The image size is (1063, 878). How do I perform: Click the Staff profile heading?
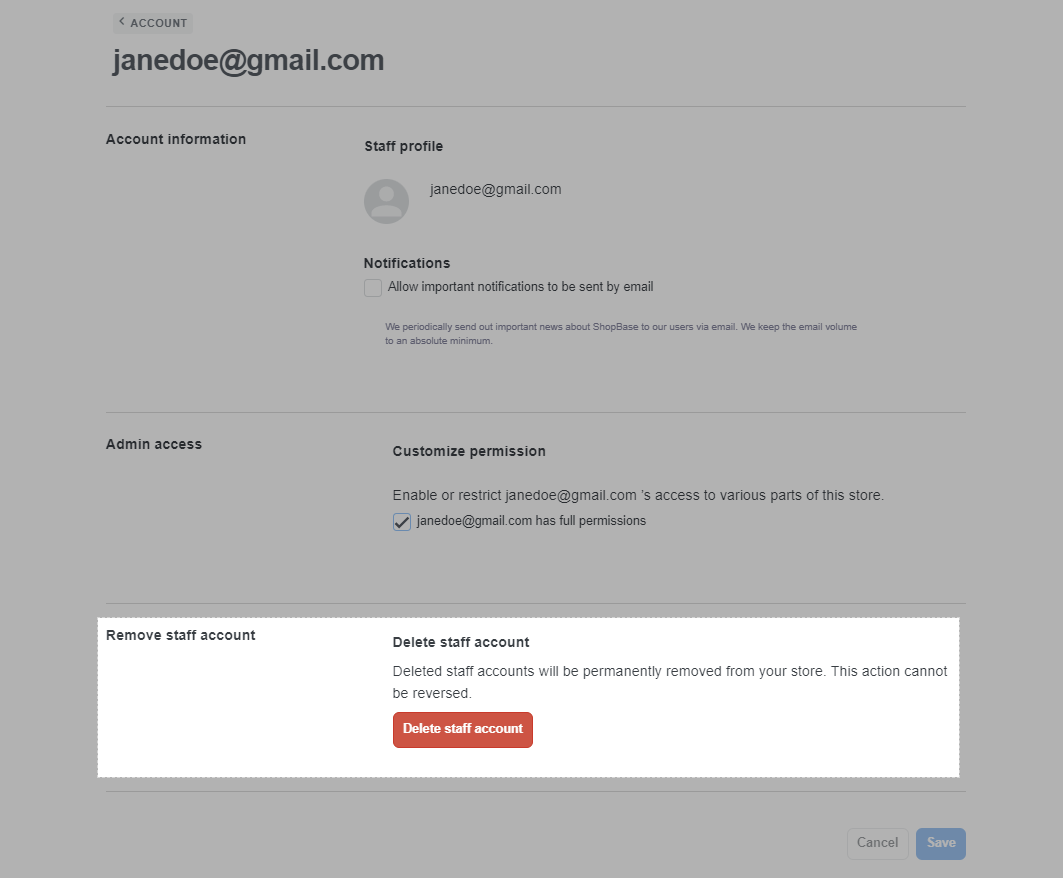pos(403,146)
